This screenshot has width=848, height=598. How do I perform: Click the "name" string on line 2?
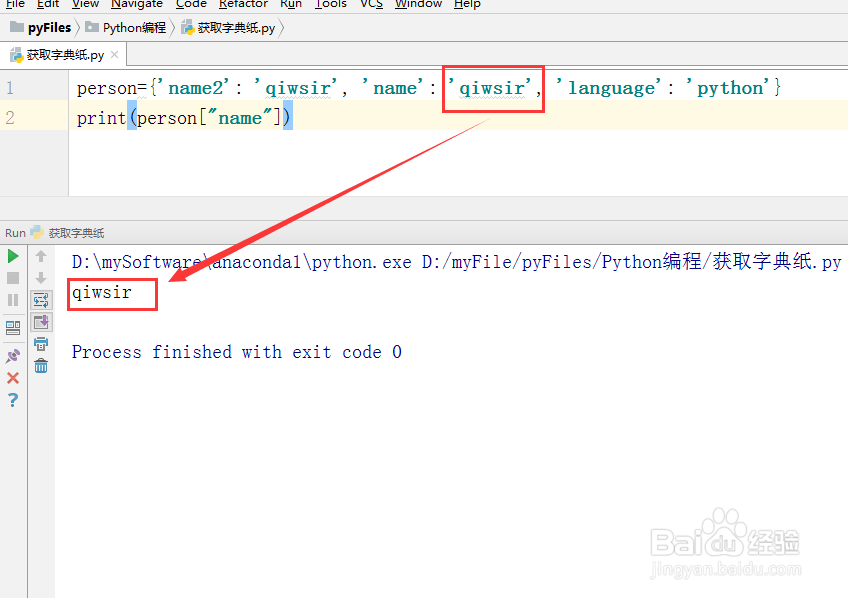pos(240,118)
